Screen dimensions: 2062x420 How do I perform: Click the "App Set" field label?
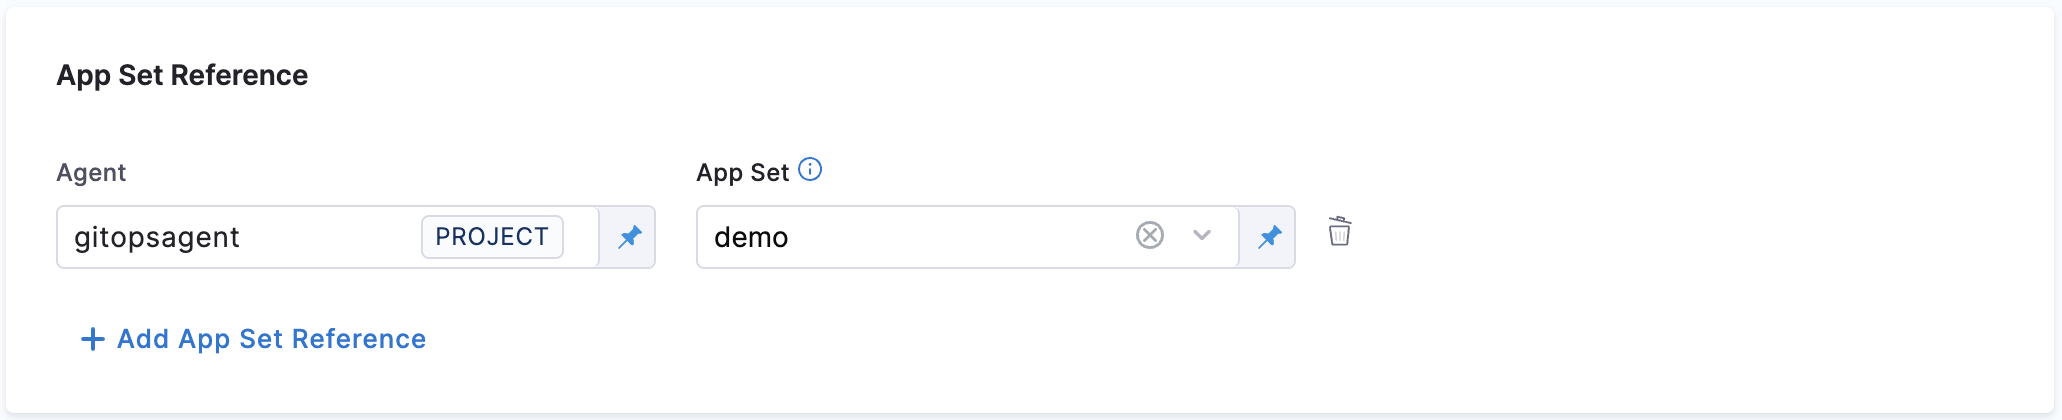click(x=742, y=173)
